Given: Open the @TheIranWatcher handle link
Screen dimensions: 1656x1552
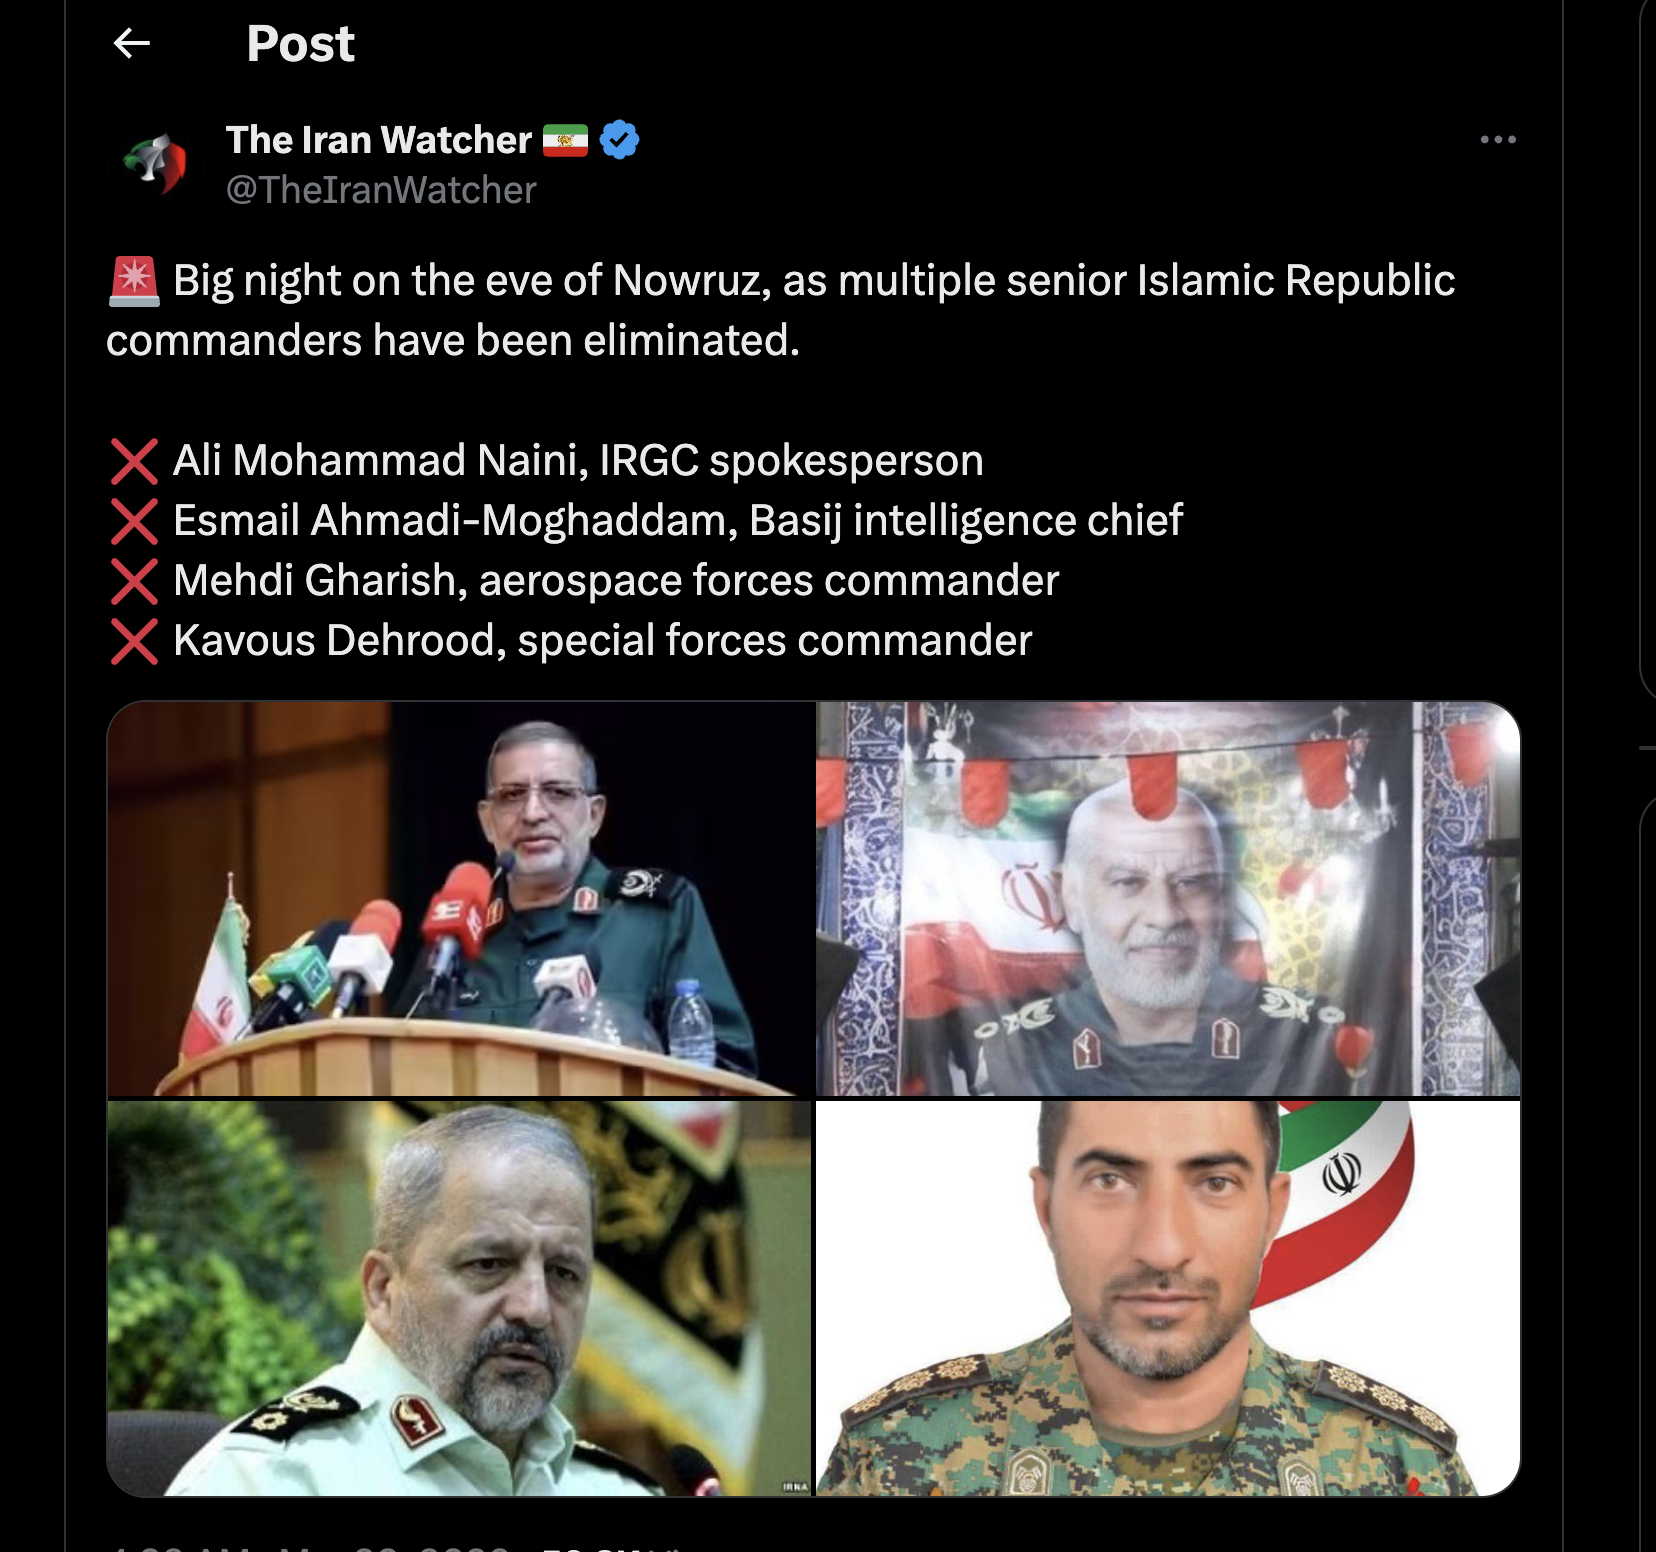Looking at the screenshot, I should click(381, 190).
